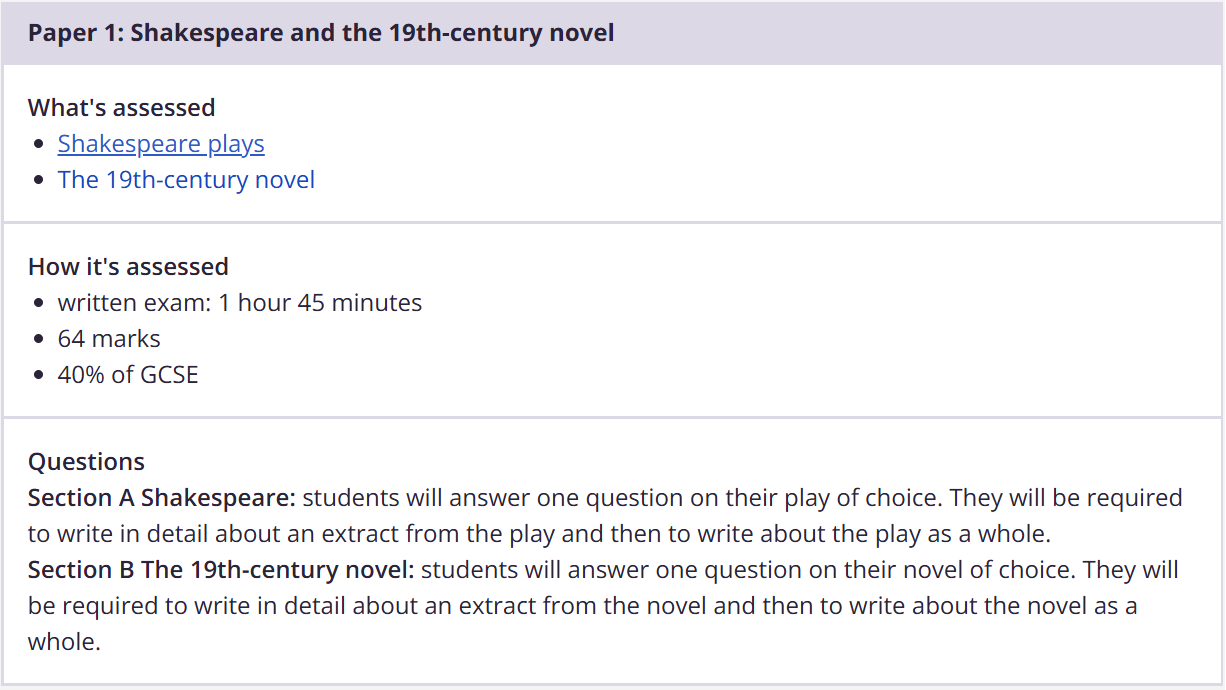Click the bullet beside written exam
The height and width of the screenshot is (690, 1226).
tap(38, 304)
